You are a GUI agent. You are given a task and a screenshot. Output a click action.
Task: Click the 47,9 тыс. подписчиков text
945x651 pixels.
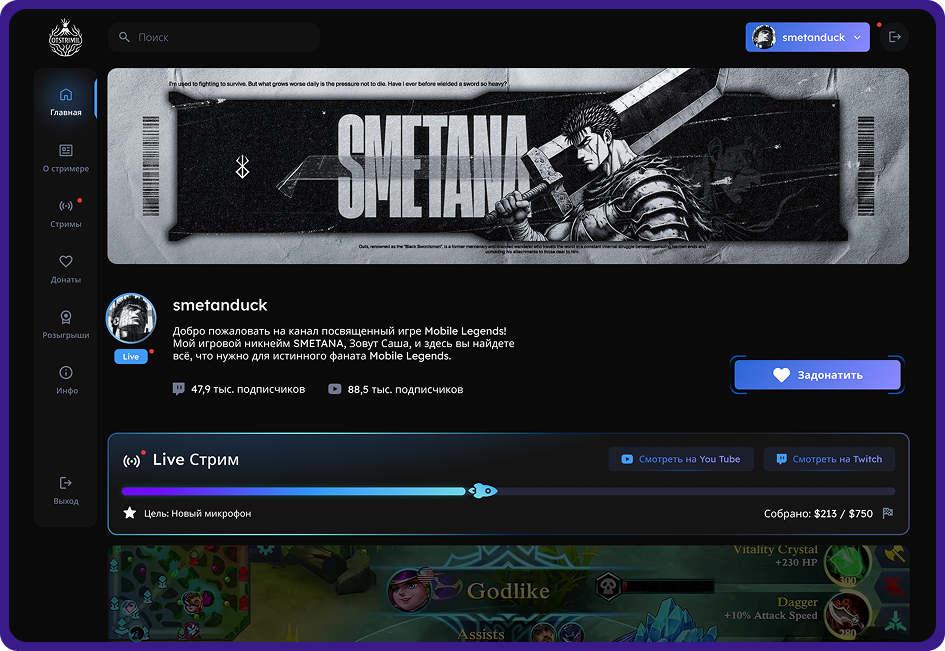pyautogui.click(x=248, y=389)
